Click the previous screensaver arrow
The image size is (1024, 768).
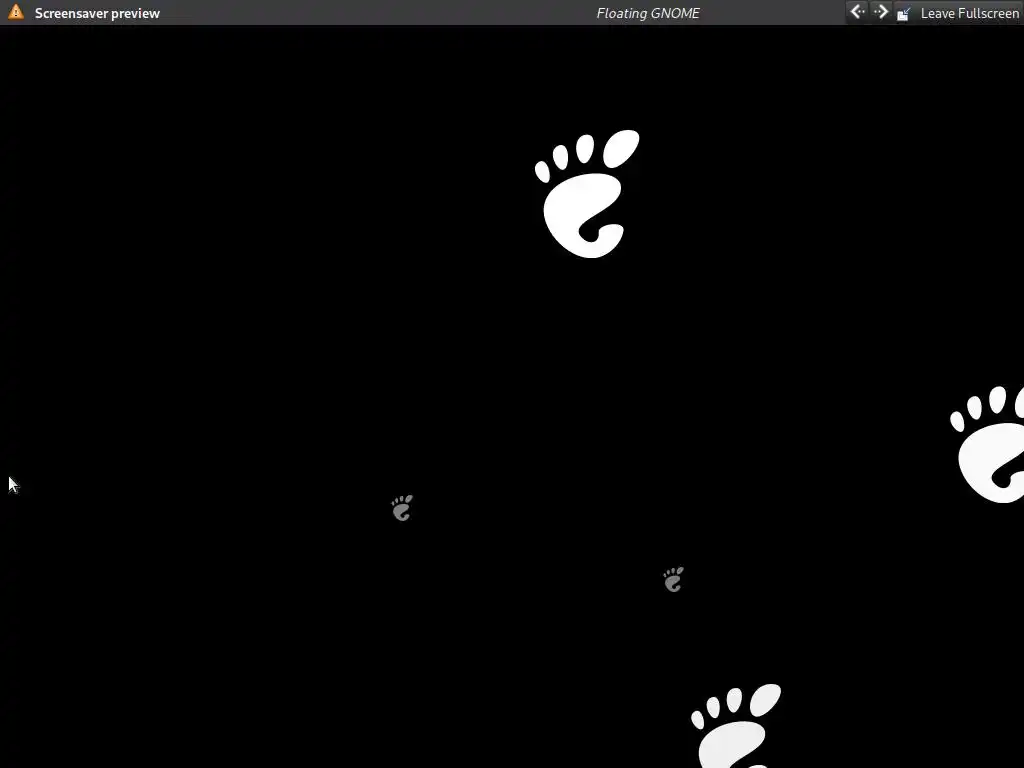point(857,12)
